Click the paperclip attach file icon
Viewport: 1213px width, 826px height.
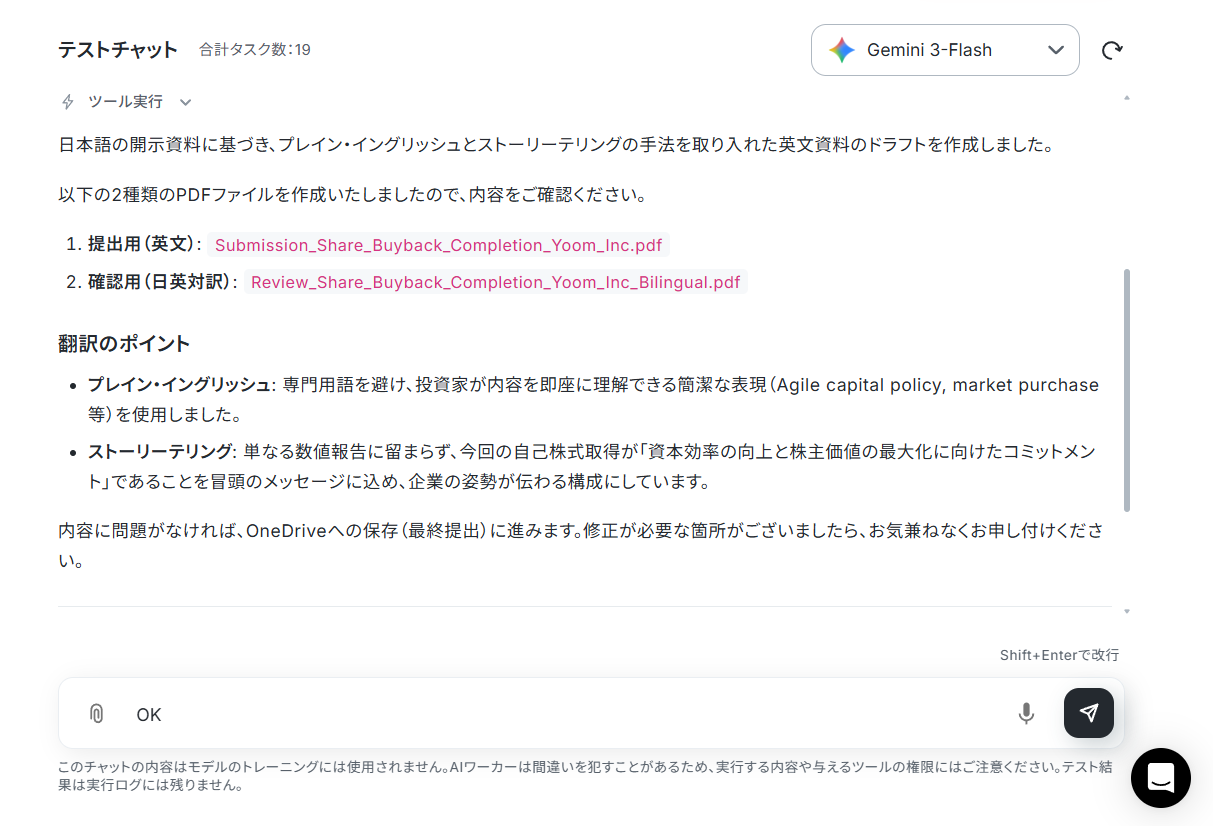(96, 713)
